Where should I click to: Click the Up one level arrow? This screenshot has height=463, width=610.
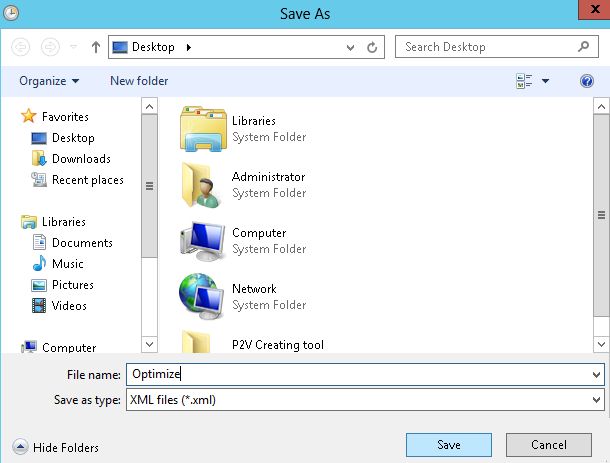(x=96, y=47)
